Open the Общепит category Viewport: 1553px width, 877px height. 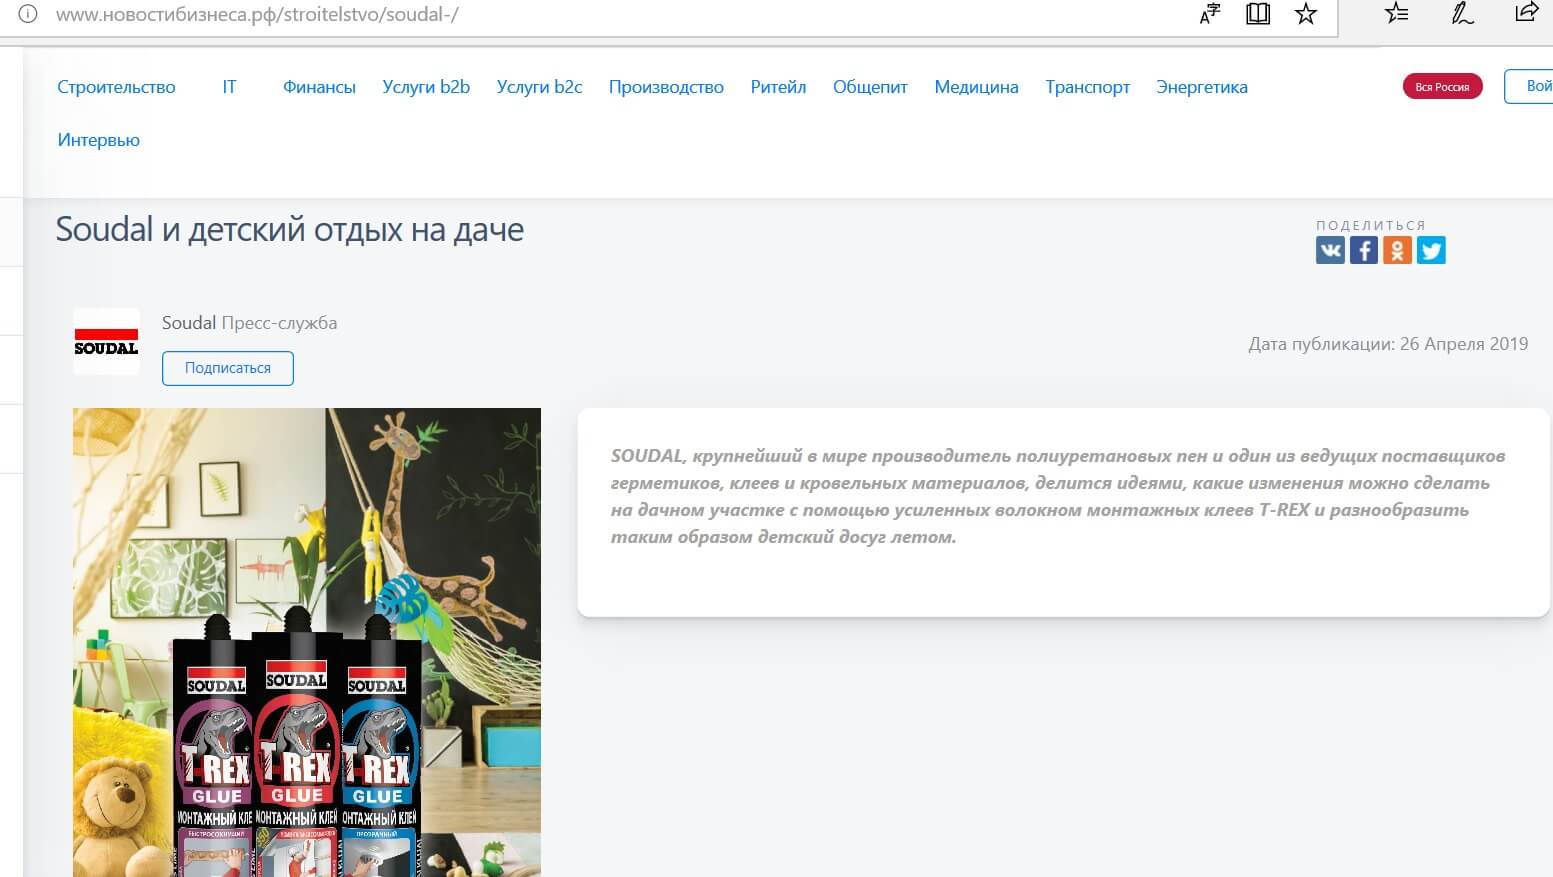click(x=870, y=87)
